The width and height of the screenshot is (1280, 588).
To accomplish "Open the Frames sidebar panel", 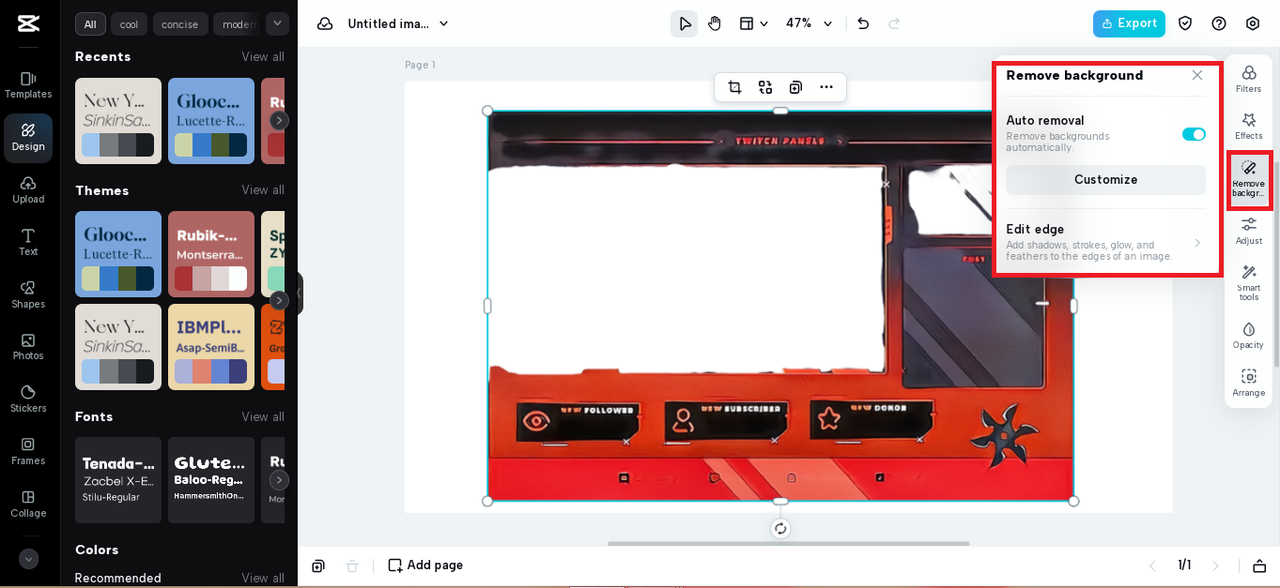I will pyautogui.click(x=28, y=452).
